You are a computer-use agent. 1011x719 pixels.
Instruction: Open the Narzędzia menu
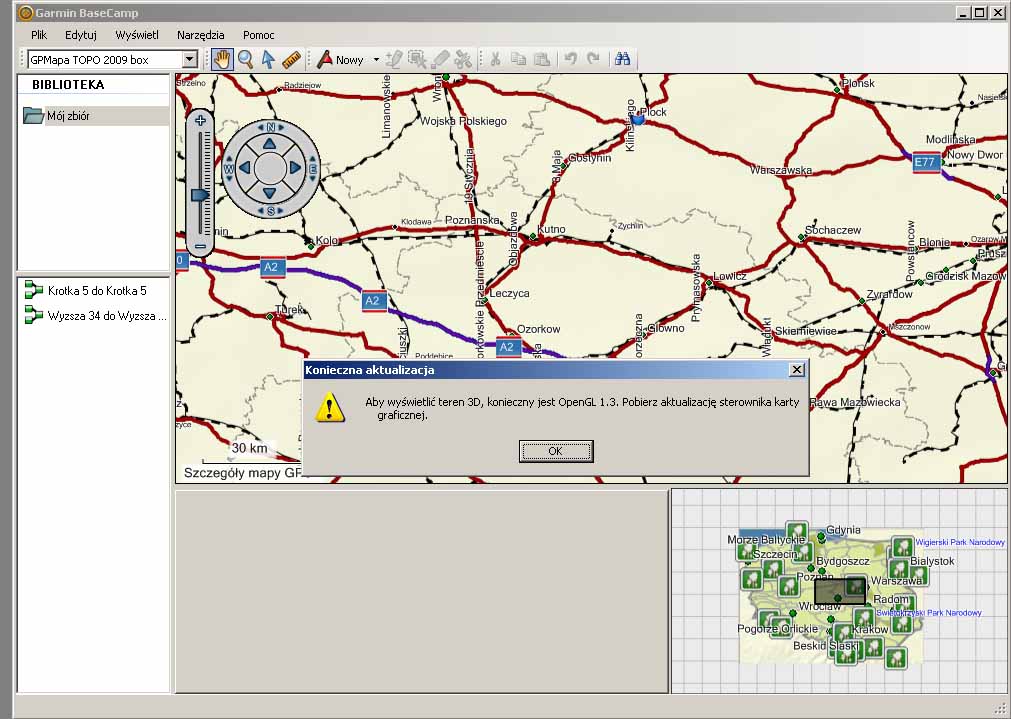pyautogui.click(x=201, y=35)
